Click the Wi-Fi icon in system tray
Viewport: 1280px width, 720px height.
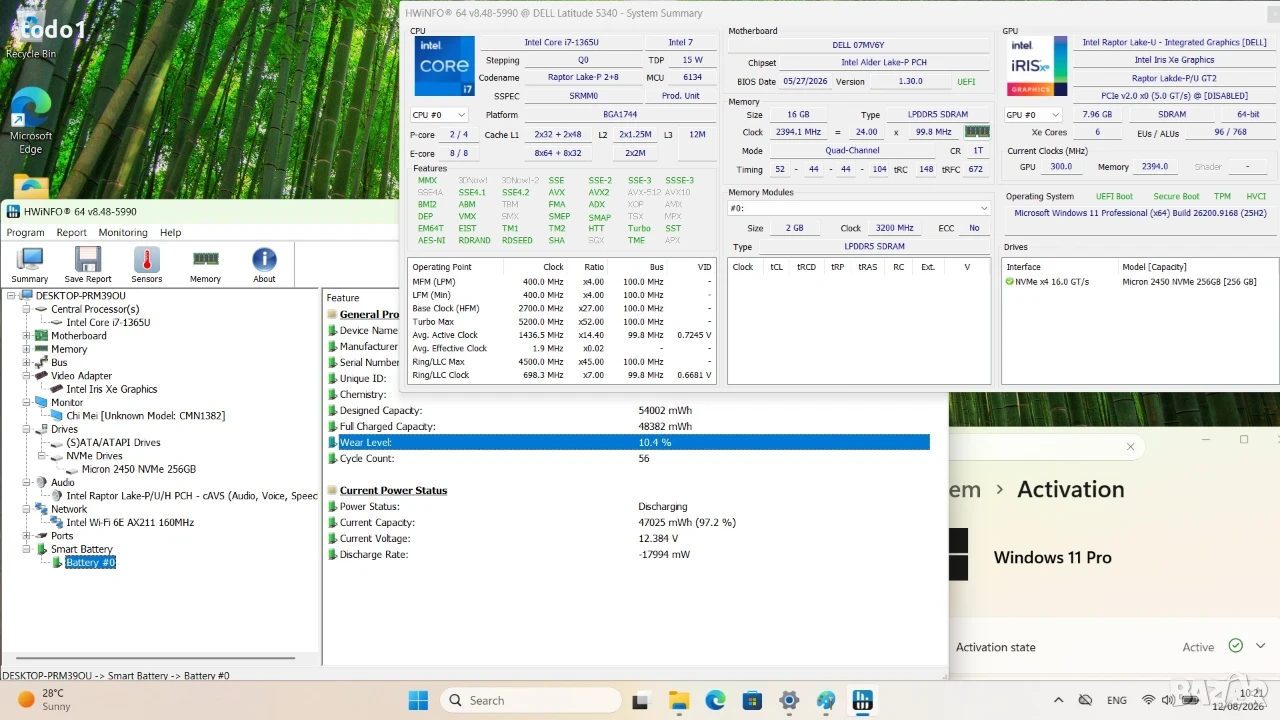[x=1148, y=700]
